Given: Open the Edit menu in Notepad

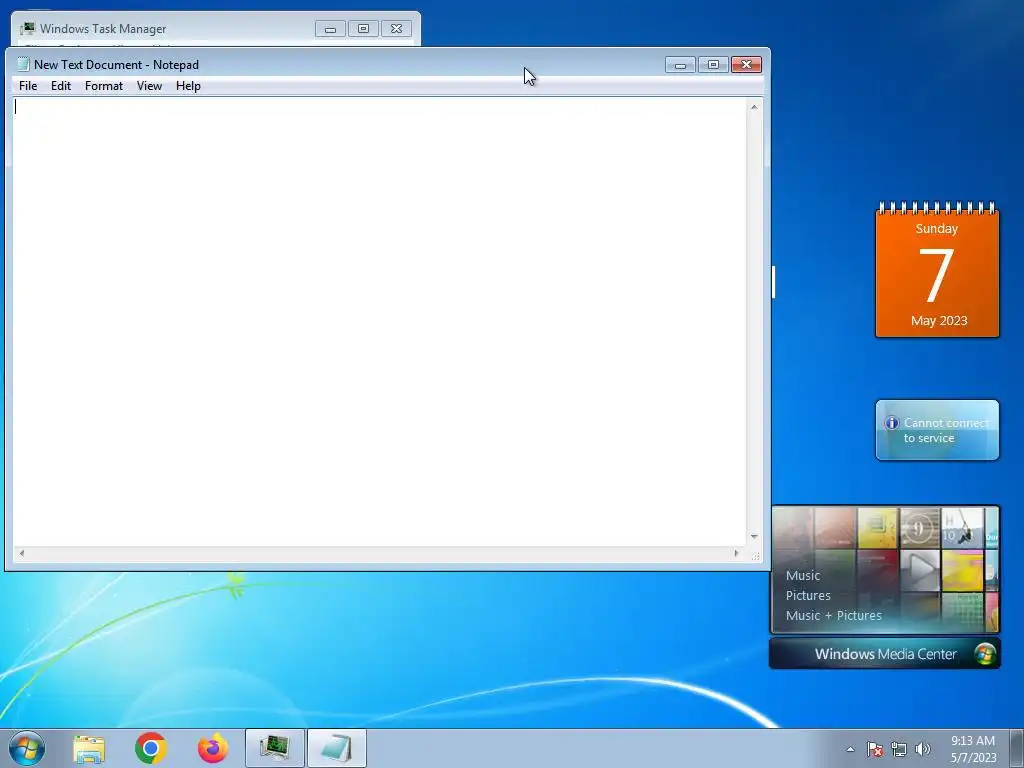Looking at the screenshot, I should tap(61, 86).
